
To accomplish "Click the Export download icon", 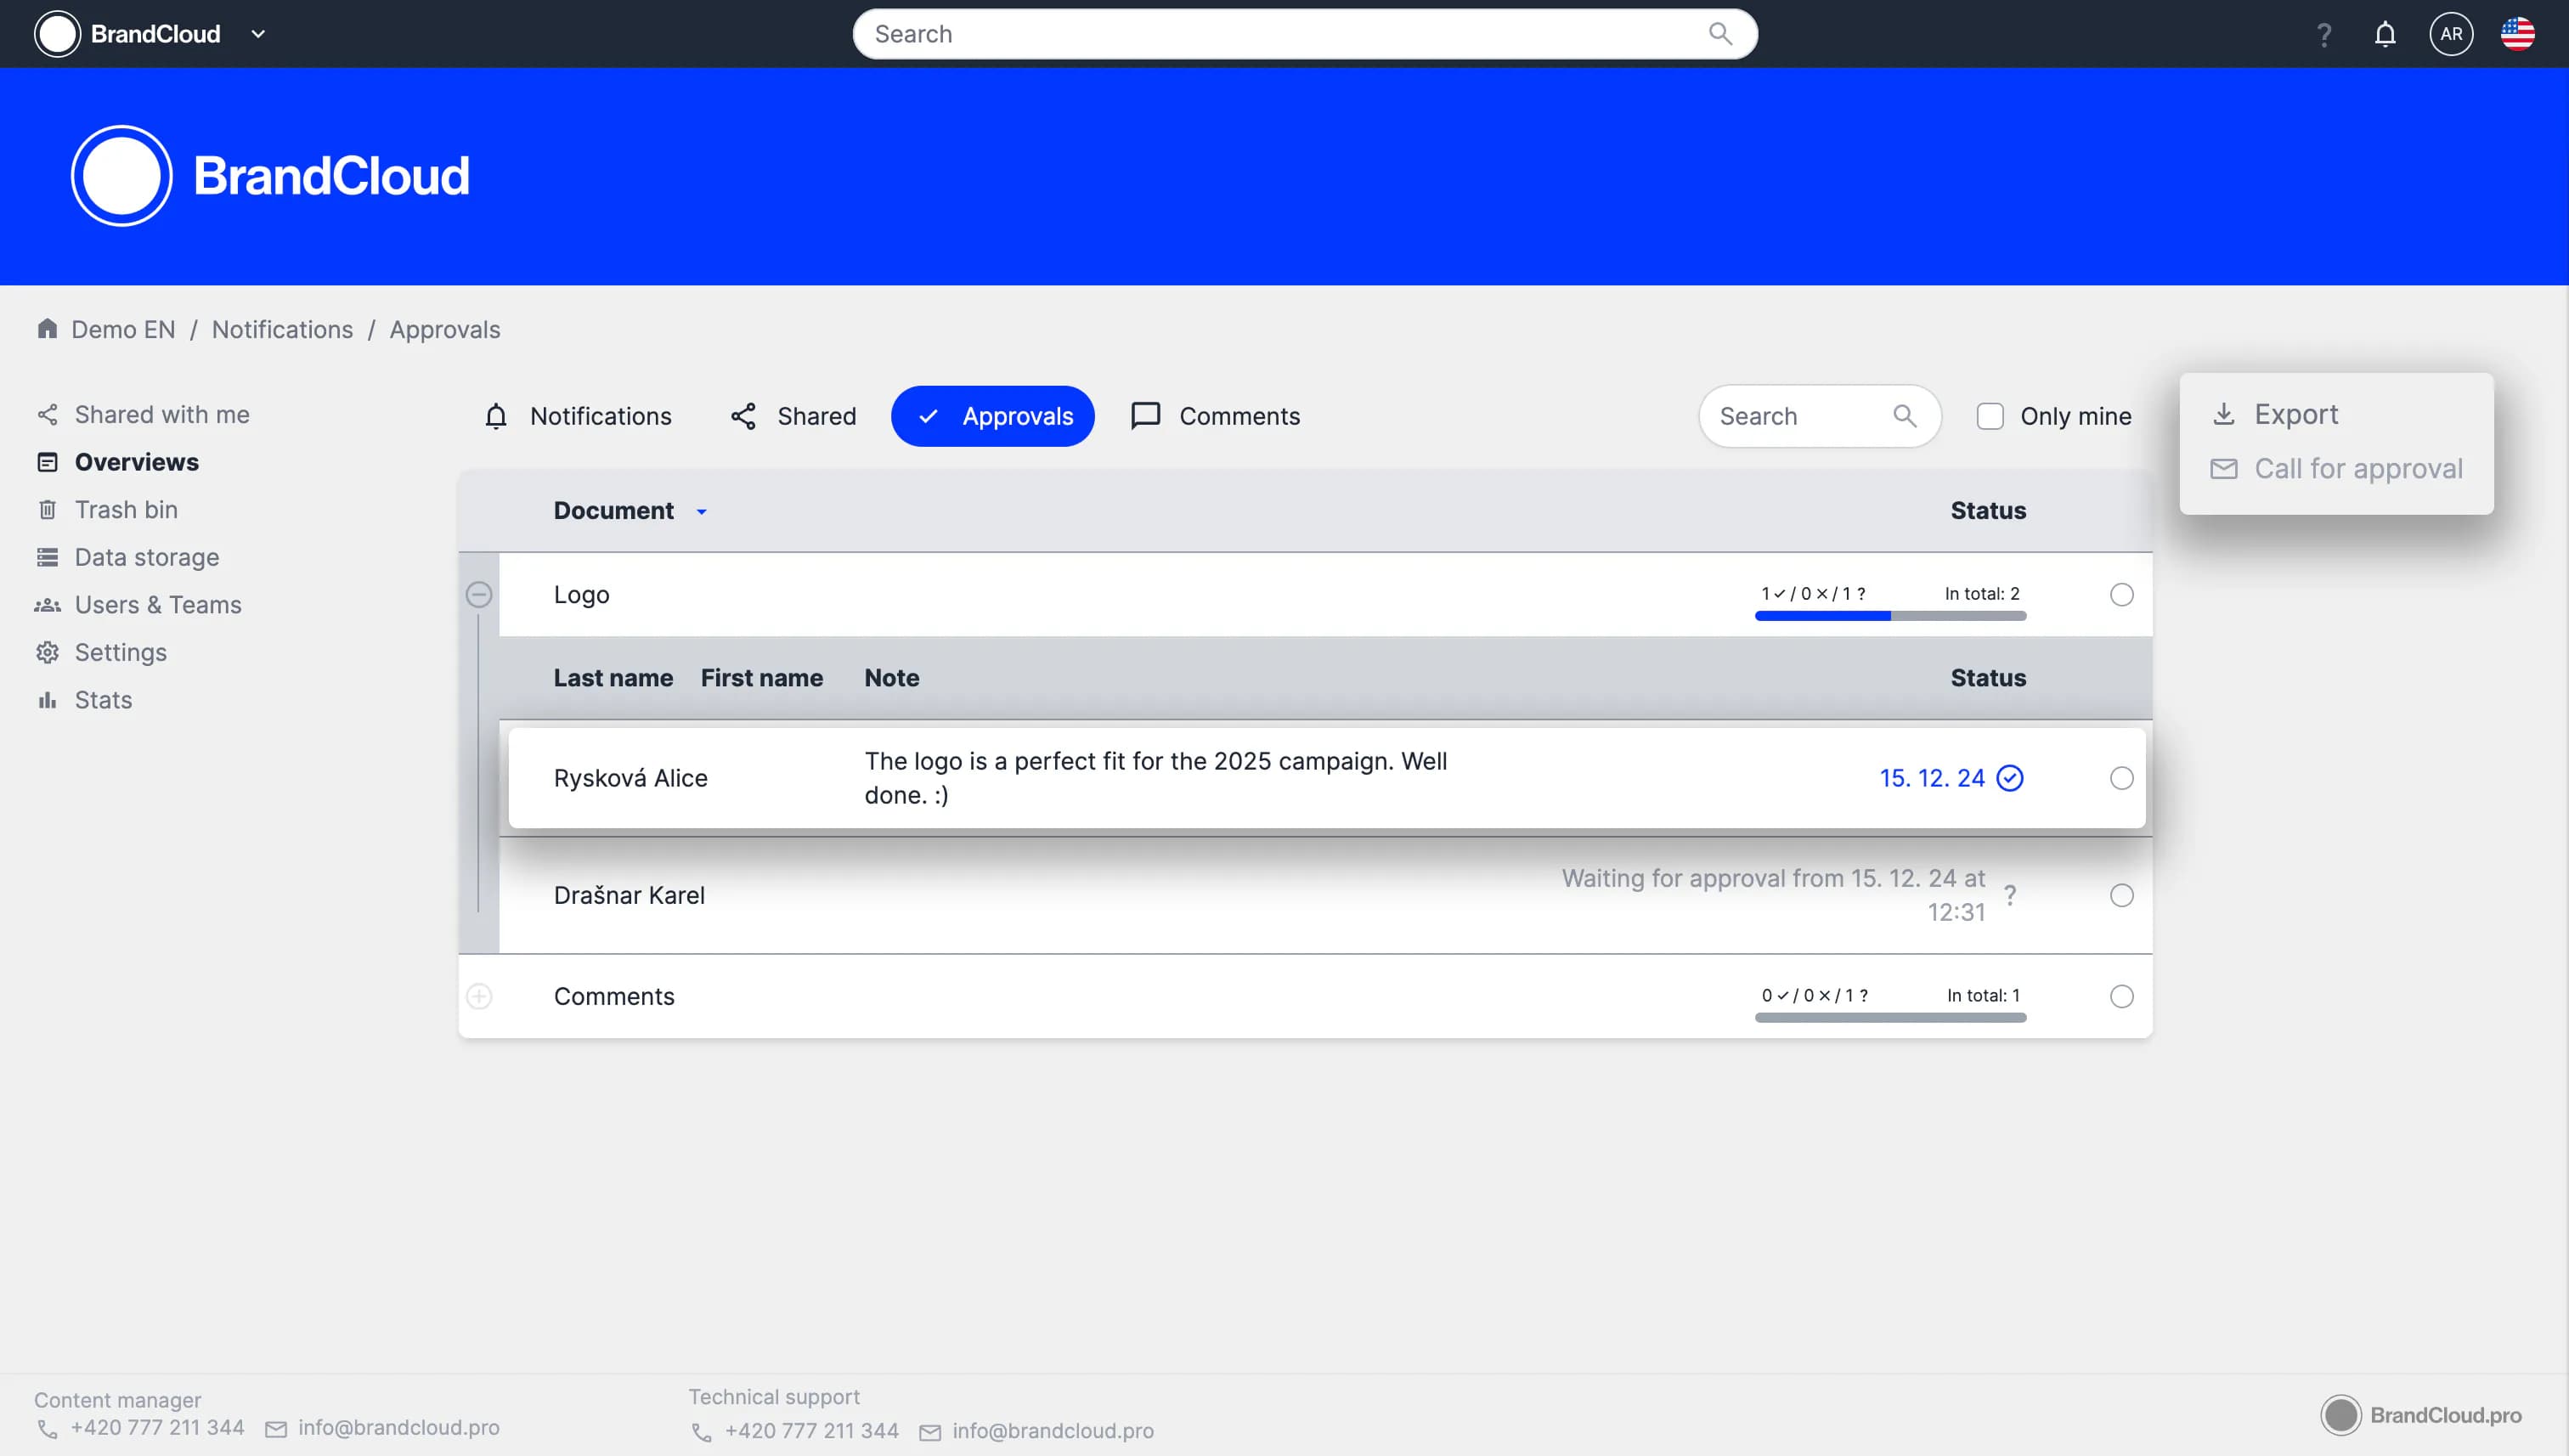I will tap(2223, 414).
